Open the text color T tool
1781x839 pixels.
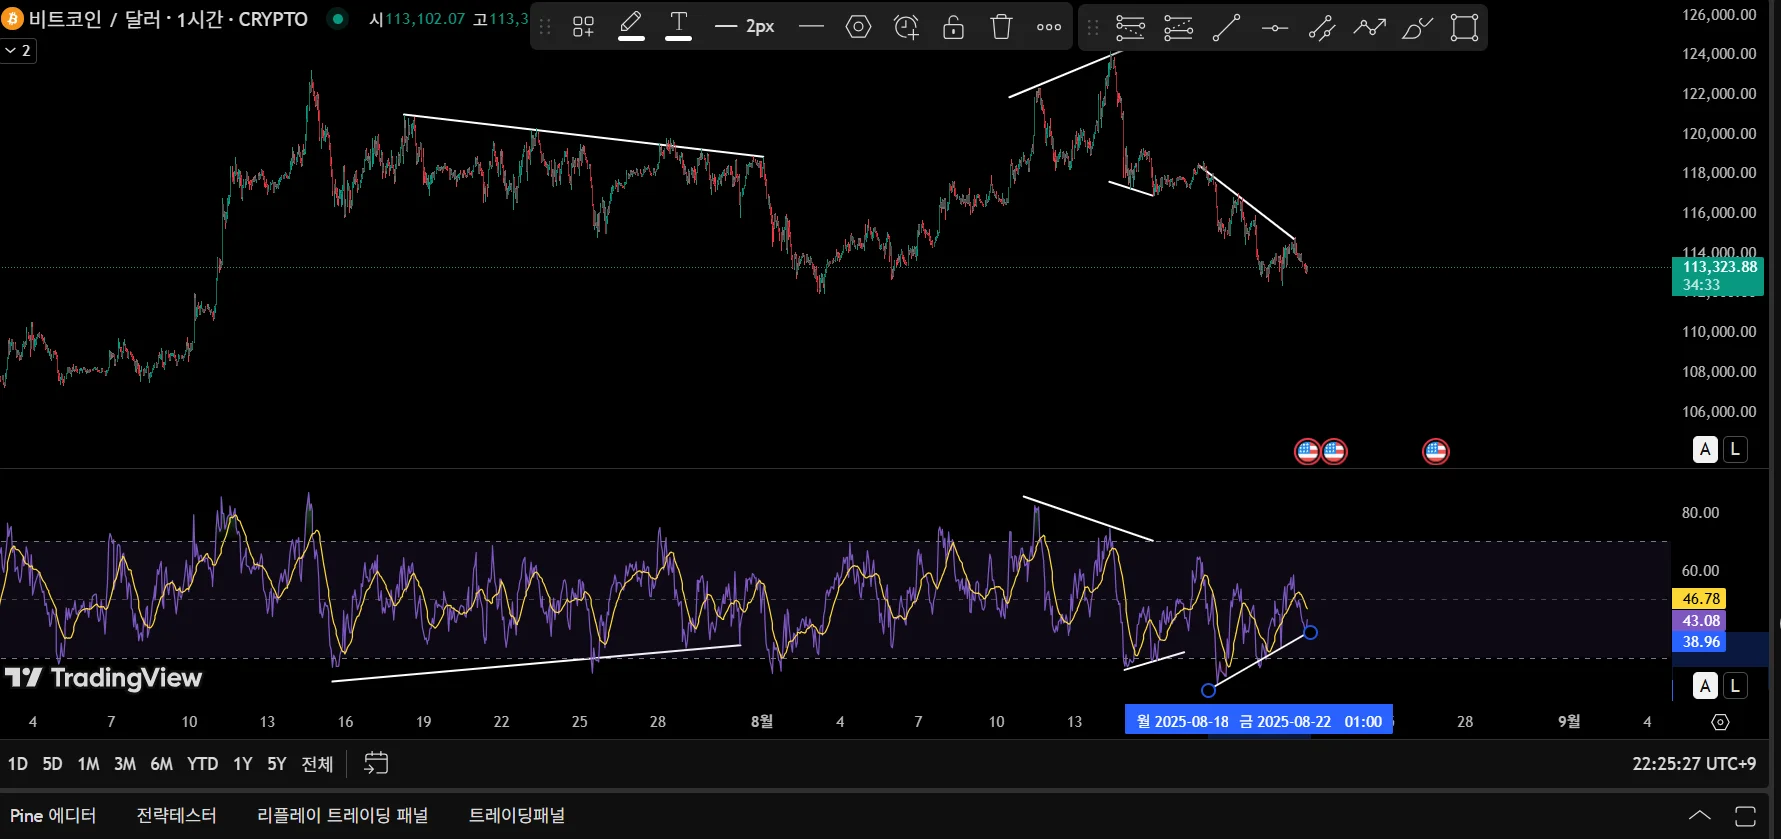(678, 26)
